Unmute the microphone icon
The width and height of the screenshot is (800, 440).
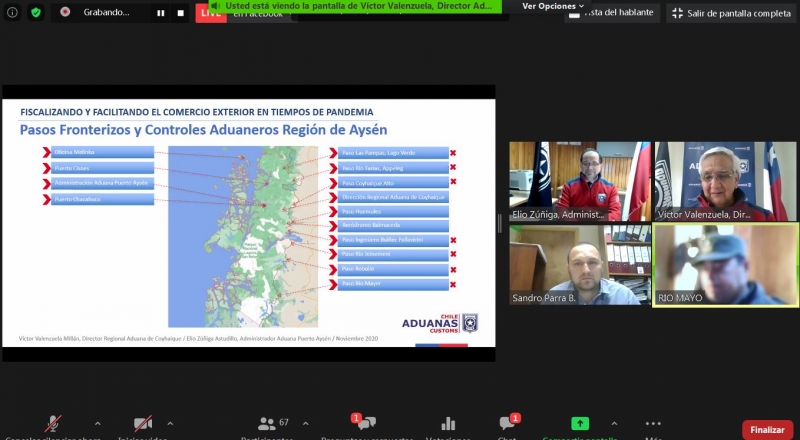(x=53, y=424)
